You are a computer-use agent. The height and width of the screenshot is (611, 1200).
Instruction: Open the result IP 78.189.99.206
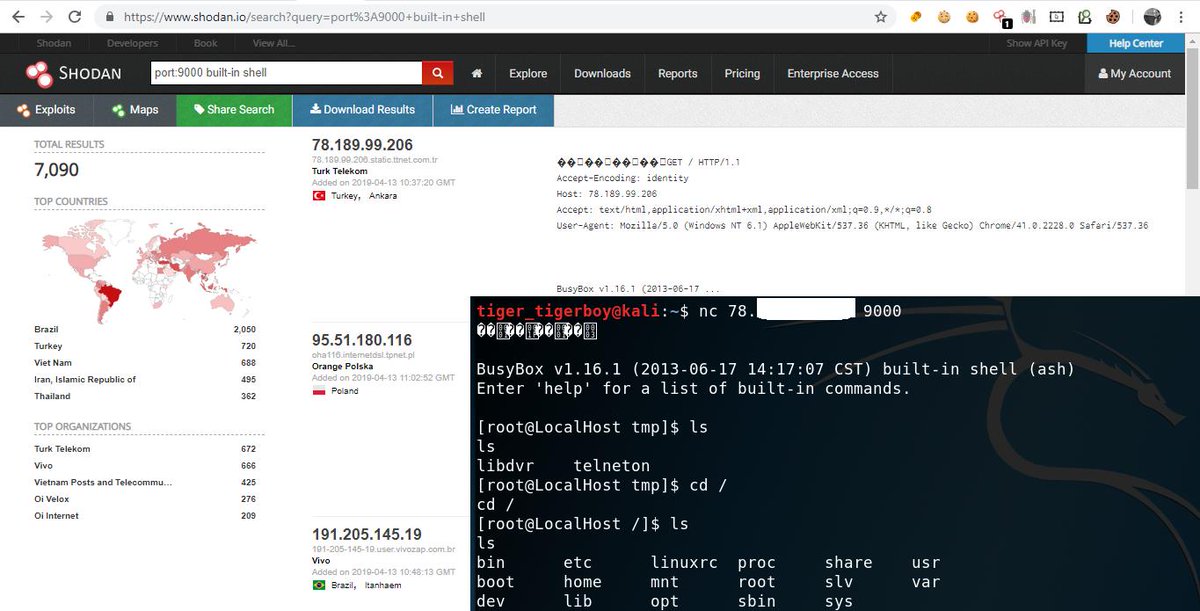tap(362, 145)
